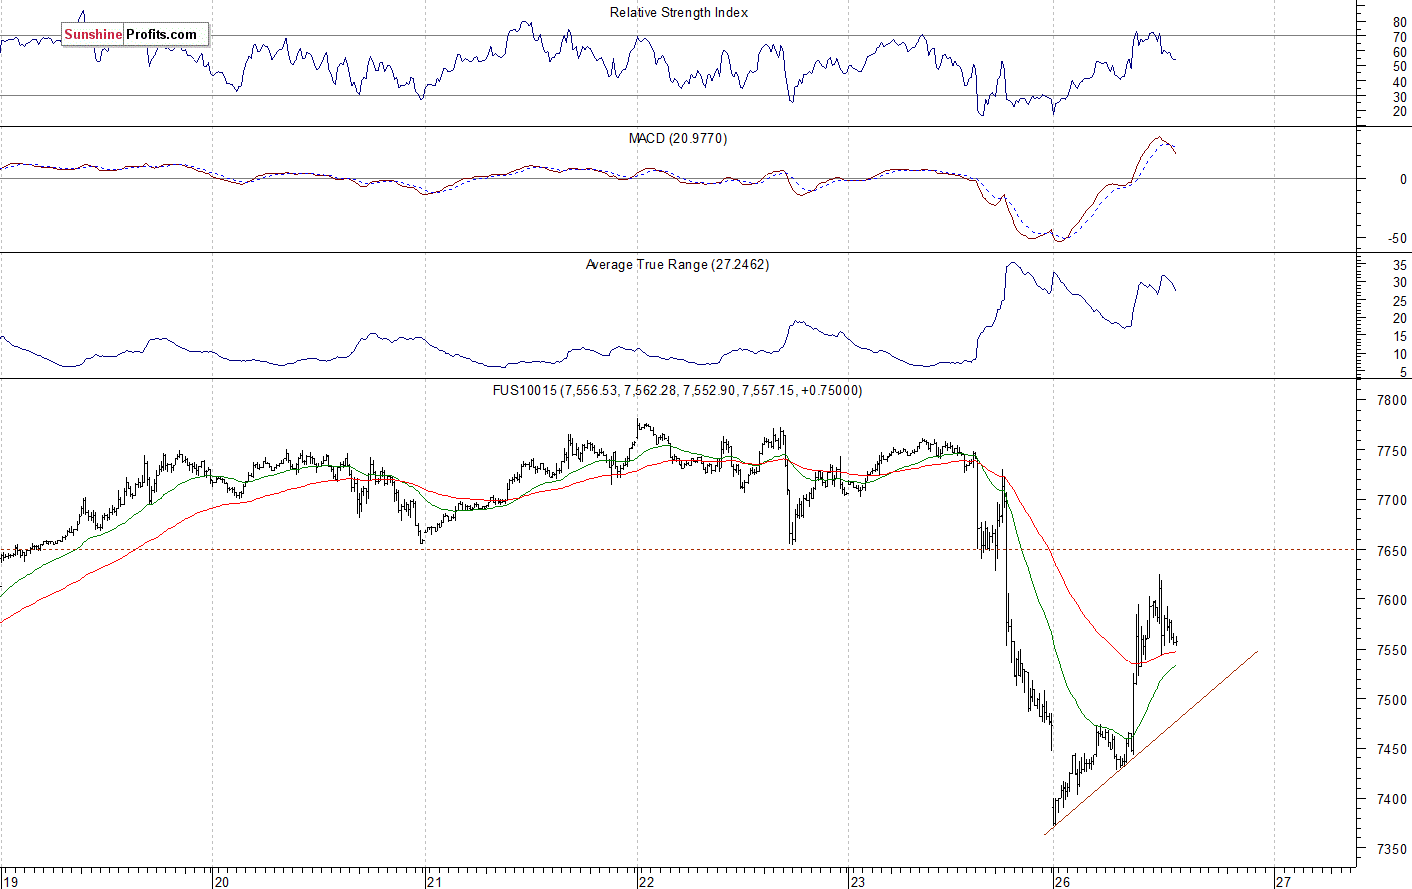Select date label 21 on time axis
Screen dimensions: 1412x889
(x=434, y=882)
